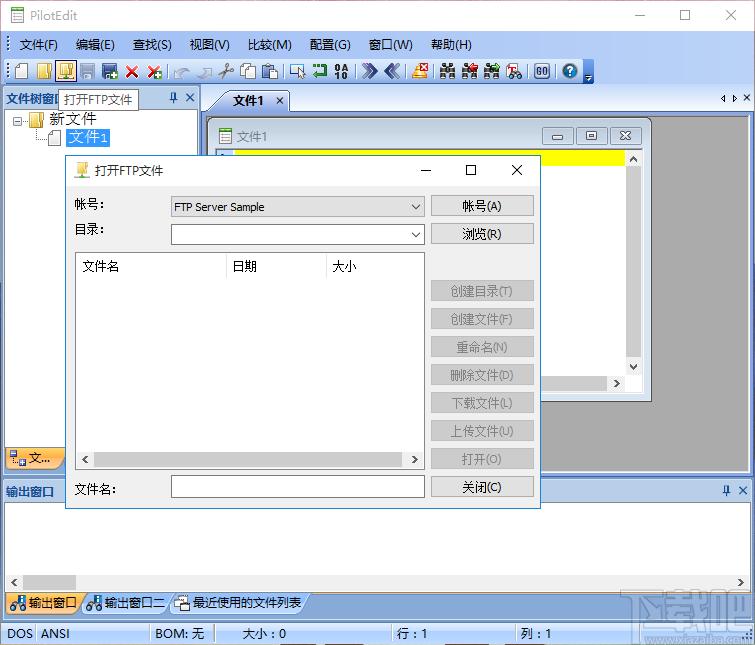Pin the output window panel
This screenshot has height=645, width=755.
coord(727,490)
